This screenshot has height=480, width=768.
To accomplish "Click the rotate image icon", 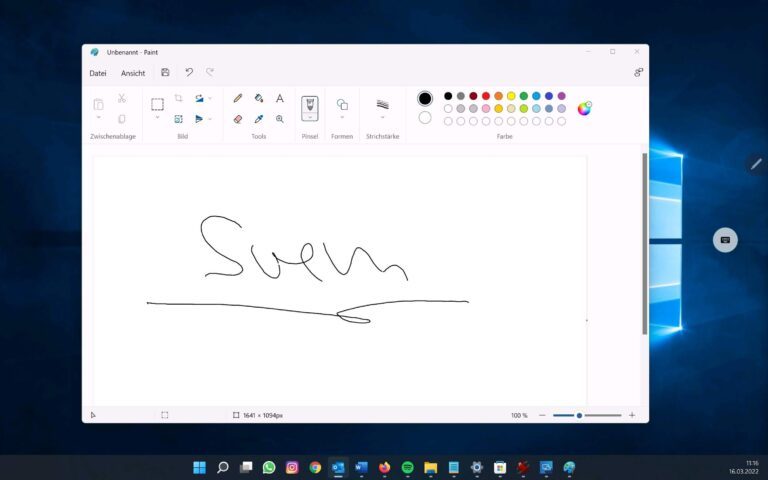I will tap(199, 98).
